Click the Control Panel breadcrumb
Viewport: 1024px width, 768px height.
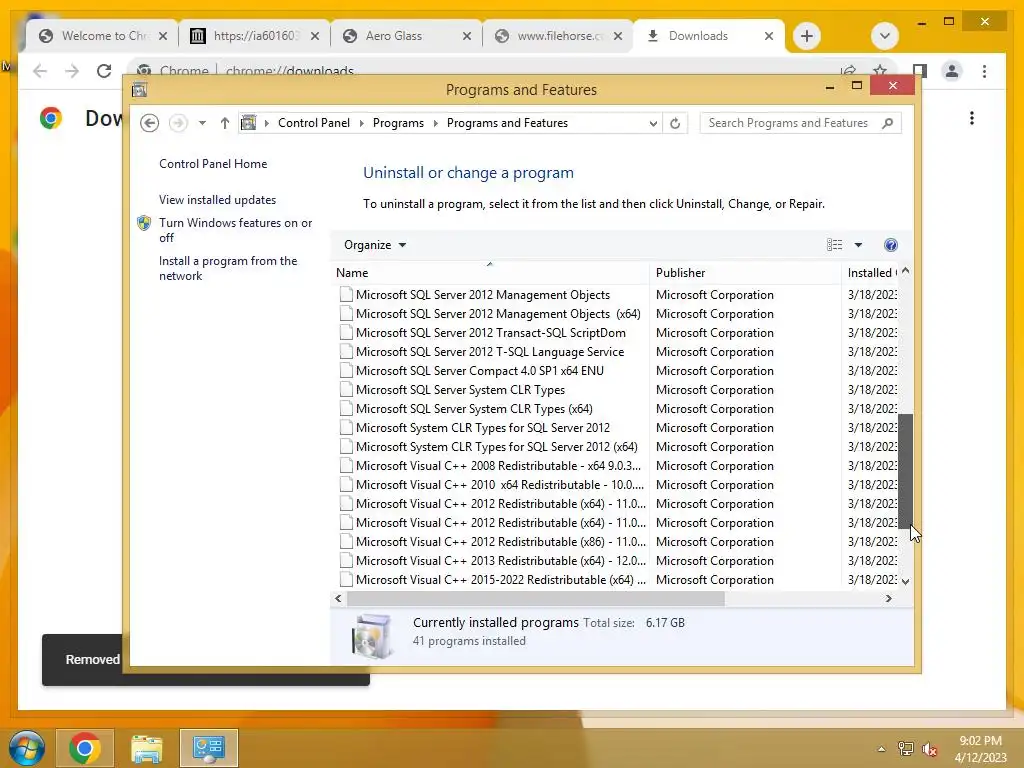[x=314, y=123]
